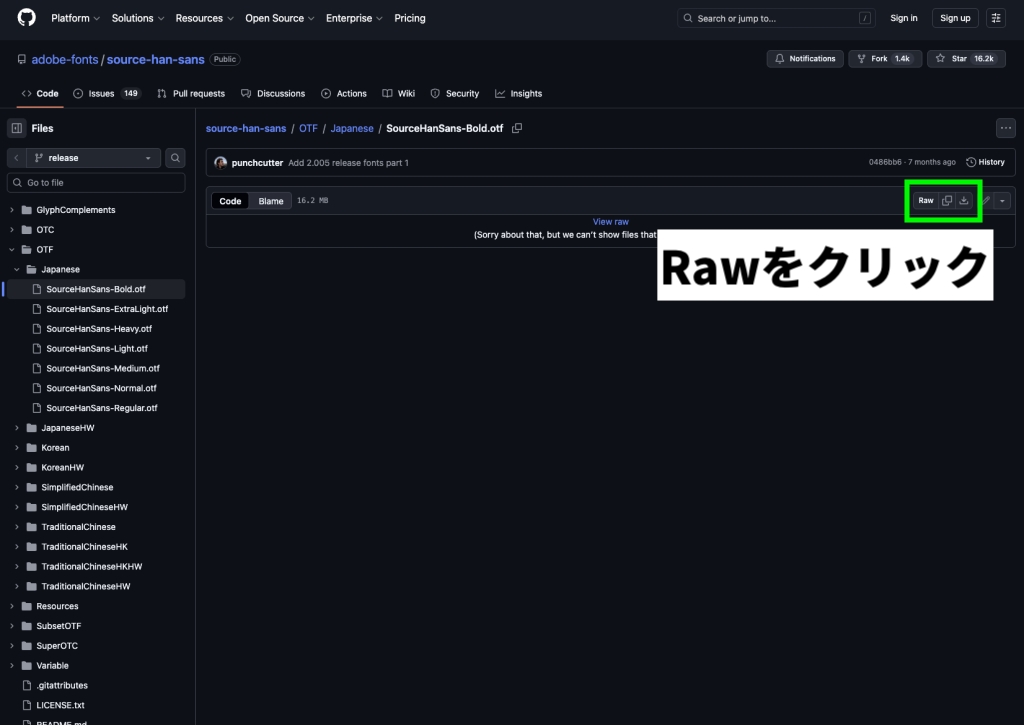Collapse the Files side panel icon

[x=17, y=128]
